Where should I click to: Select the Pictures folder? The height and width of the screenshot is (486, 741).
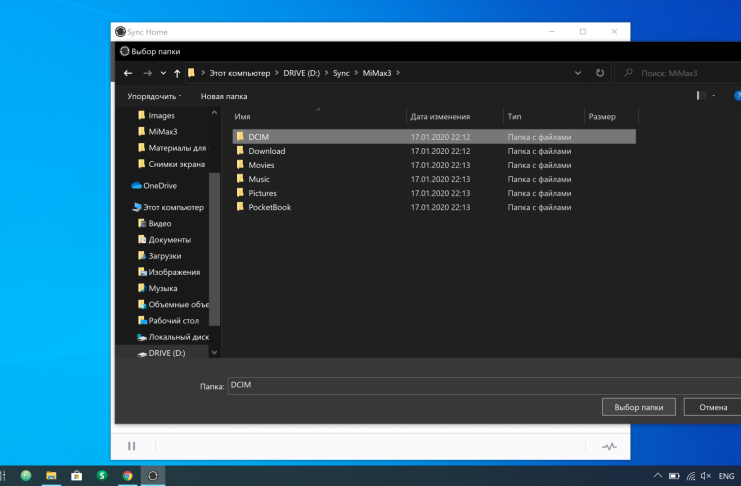[x=262, y=193]
